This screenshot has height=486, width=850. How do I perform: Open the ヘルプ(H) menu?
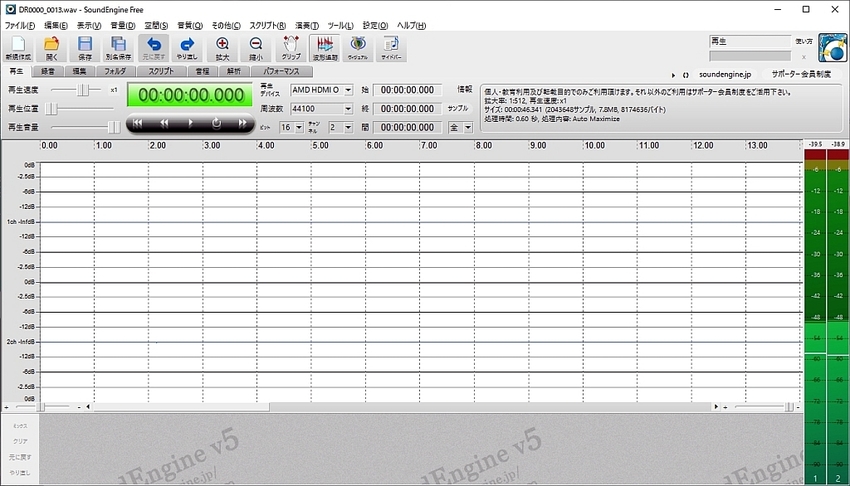click(411, 25)
